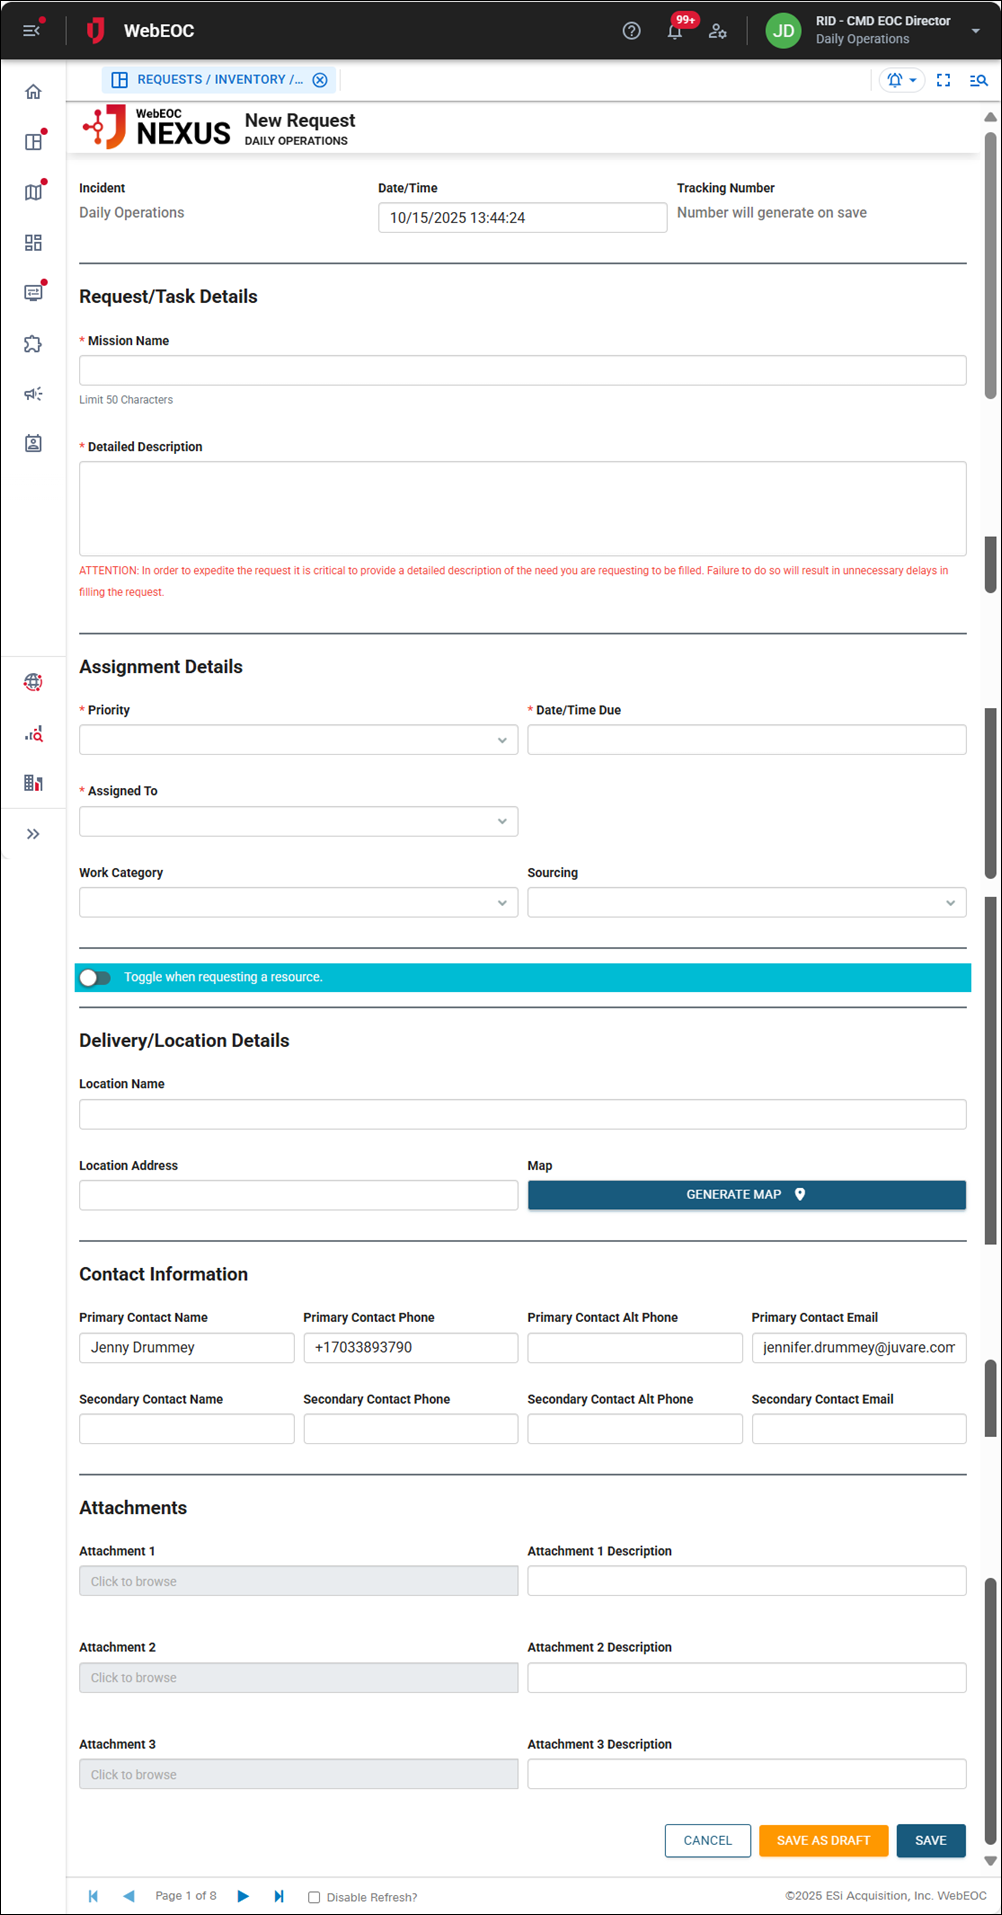
Task: Browse for Attachment 1 file
Action: click(298, 1581)
